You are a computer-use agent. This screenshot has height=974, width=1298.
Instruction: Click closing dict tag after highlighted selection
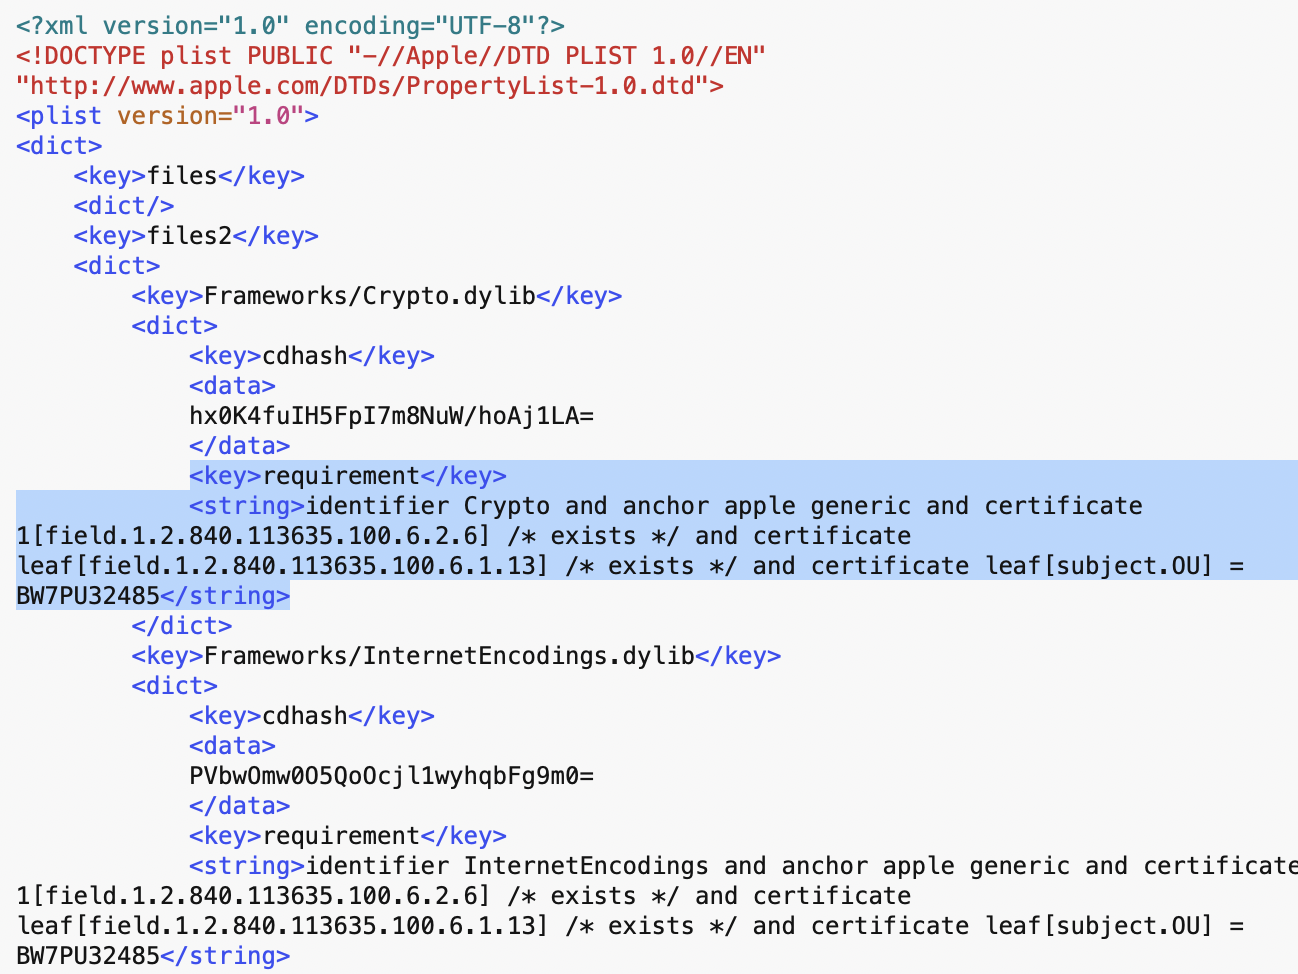[182, 625]
